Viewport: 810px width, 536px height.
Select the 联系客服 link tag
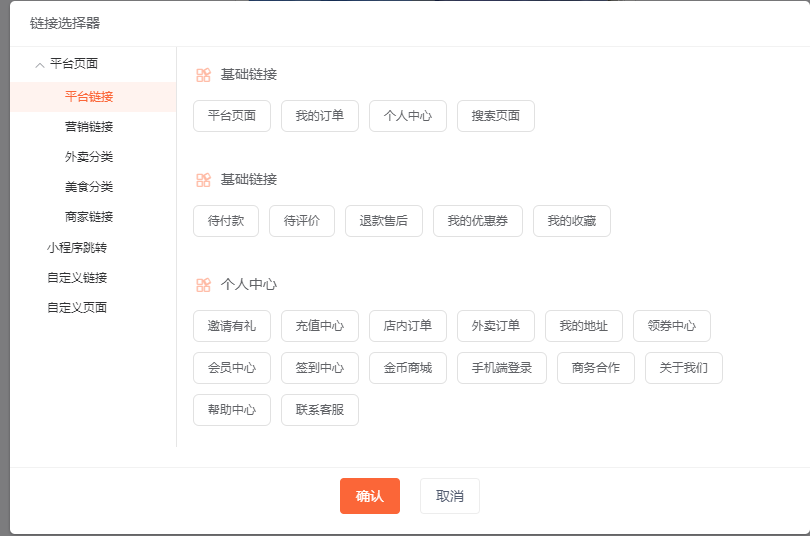tap(320, 410)
